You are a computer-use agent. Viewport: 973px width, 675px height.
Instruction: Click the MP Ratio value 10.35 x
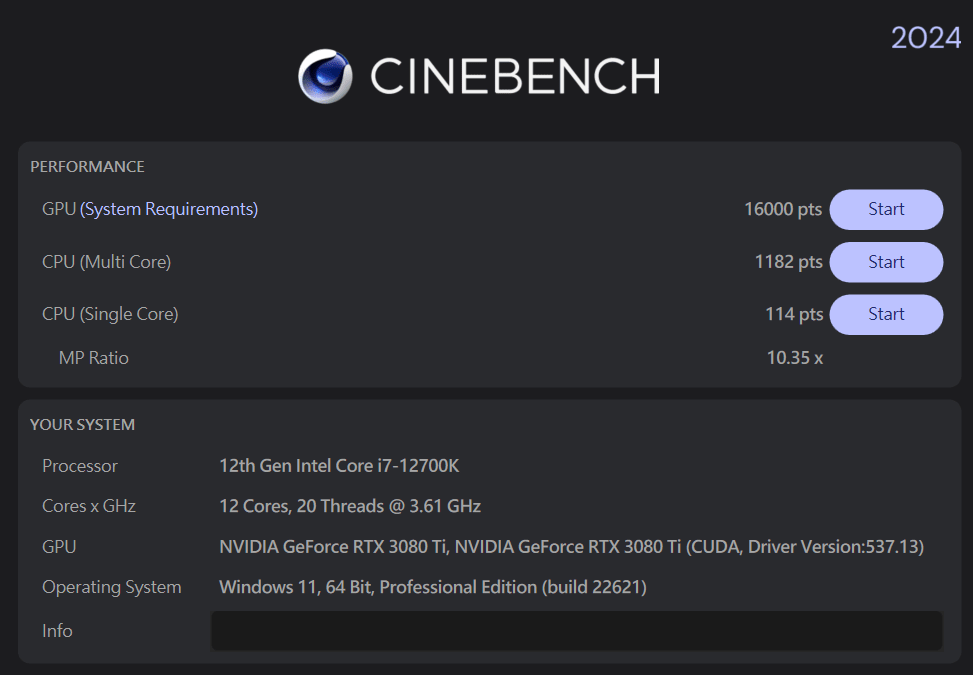pos(794,357)
